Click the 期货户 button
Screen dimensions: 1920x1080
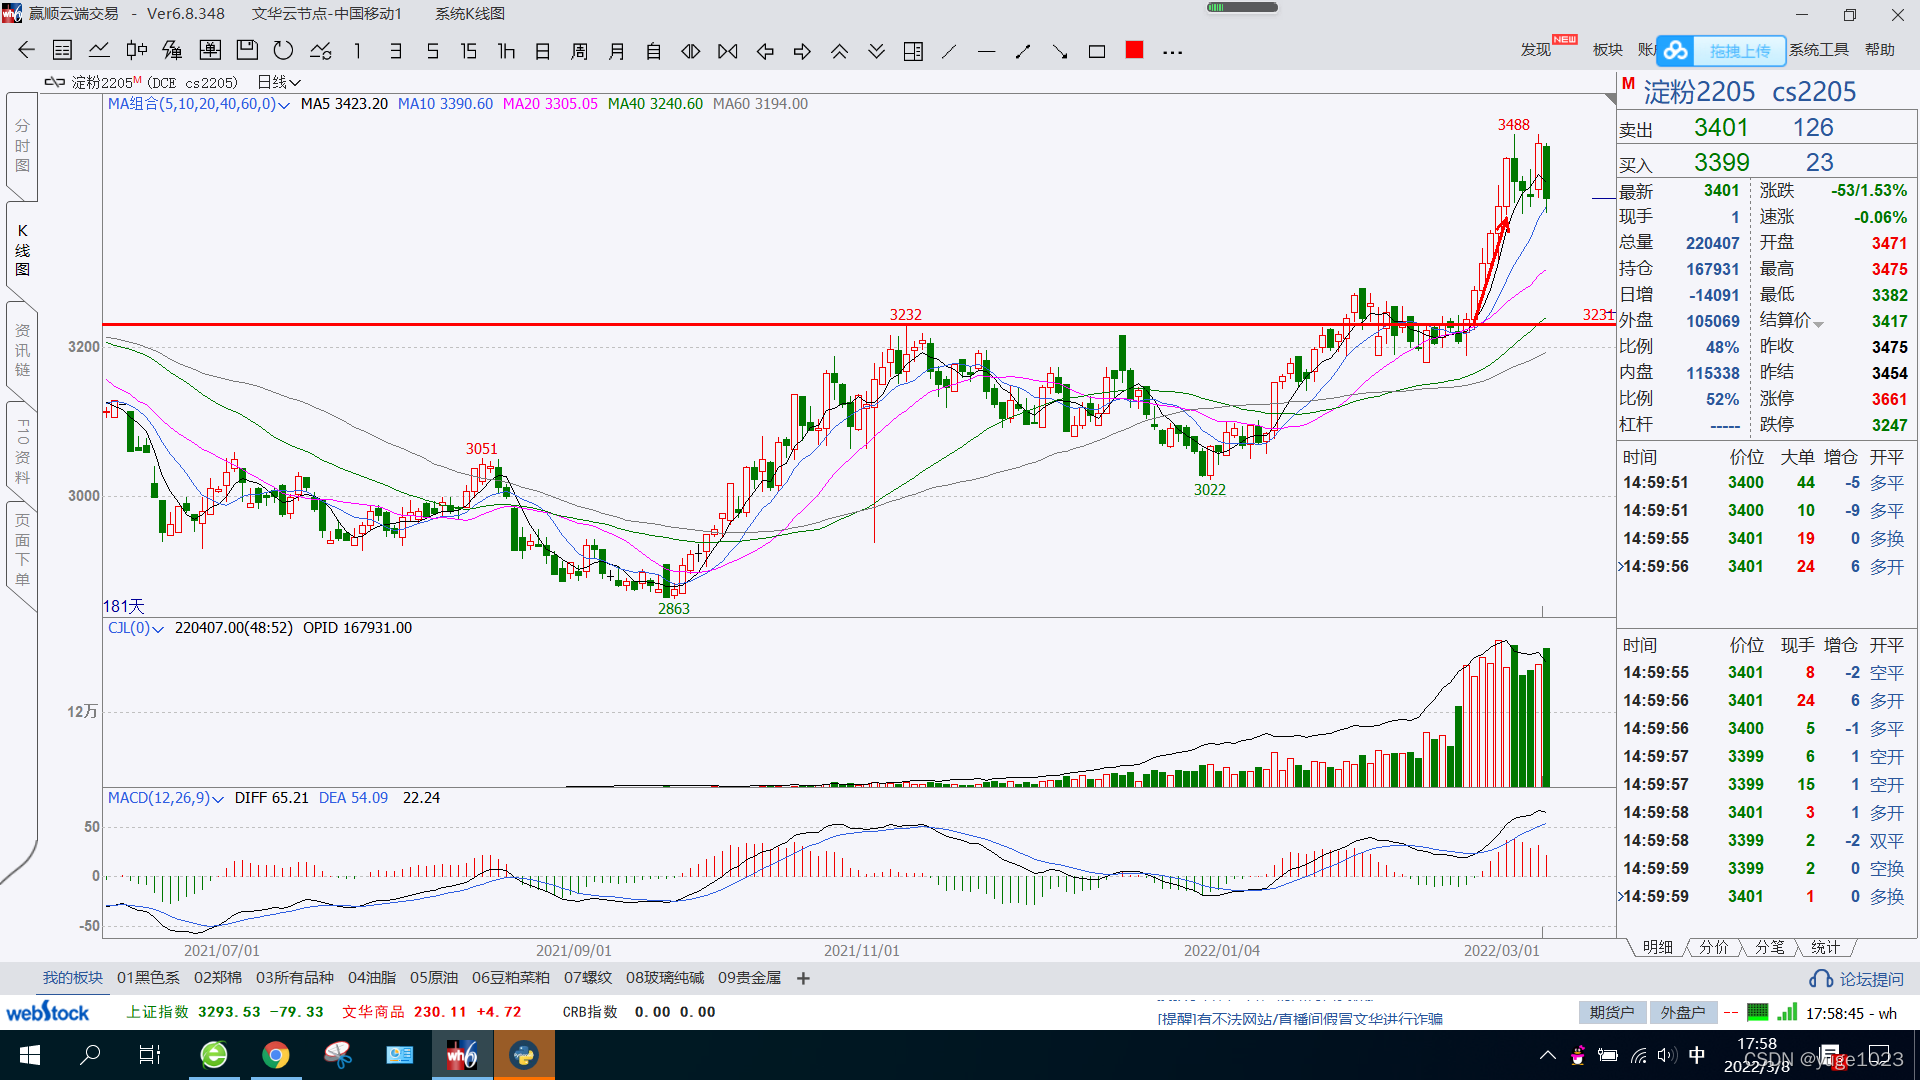click(x=1612, y=1013)
